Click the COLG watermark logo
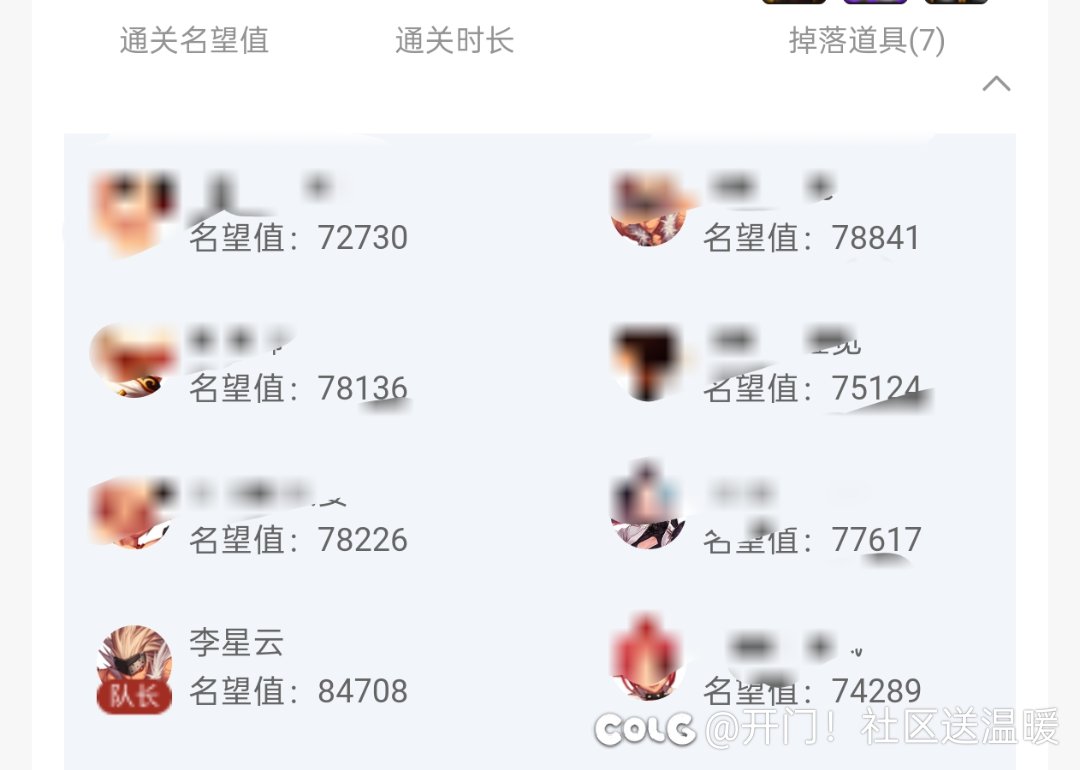The height and width of the screenshot is (770, 1080). pos(645,729)
